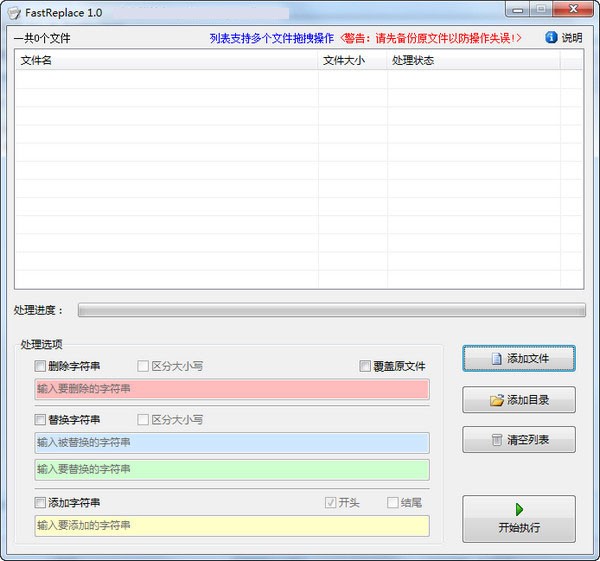Click the document icon on 添加文件 button
This screenshot has width=600, height=561.
(x=496, y=359)
